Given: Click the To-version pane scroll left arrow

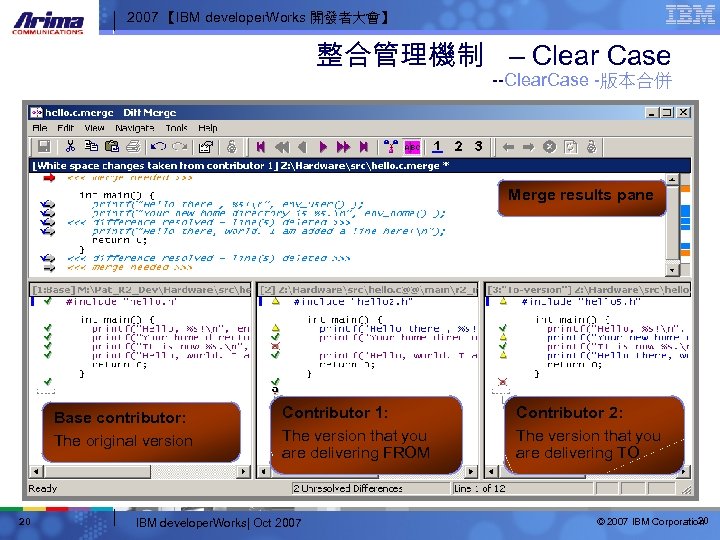Looking at the screenshot, I should 491,471.
